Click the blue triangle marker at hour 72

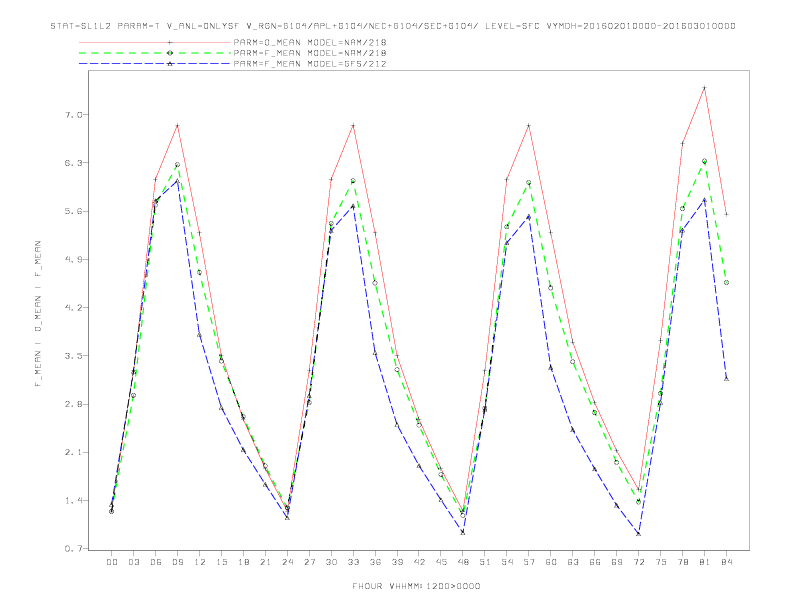(638, 534)
